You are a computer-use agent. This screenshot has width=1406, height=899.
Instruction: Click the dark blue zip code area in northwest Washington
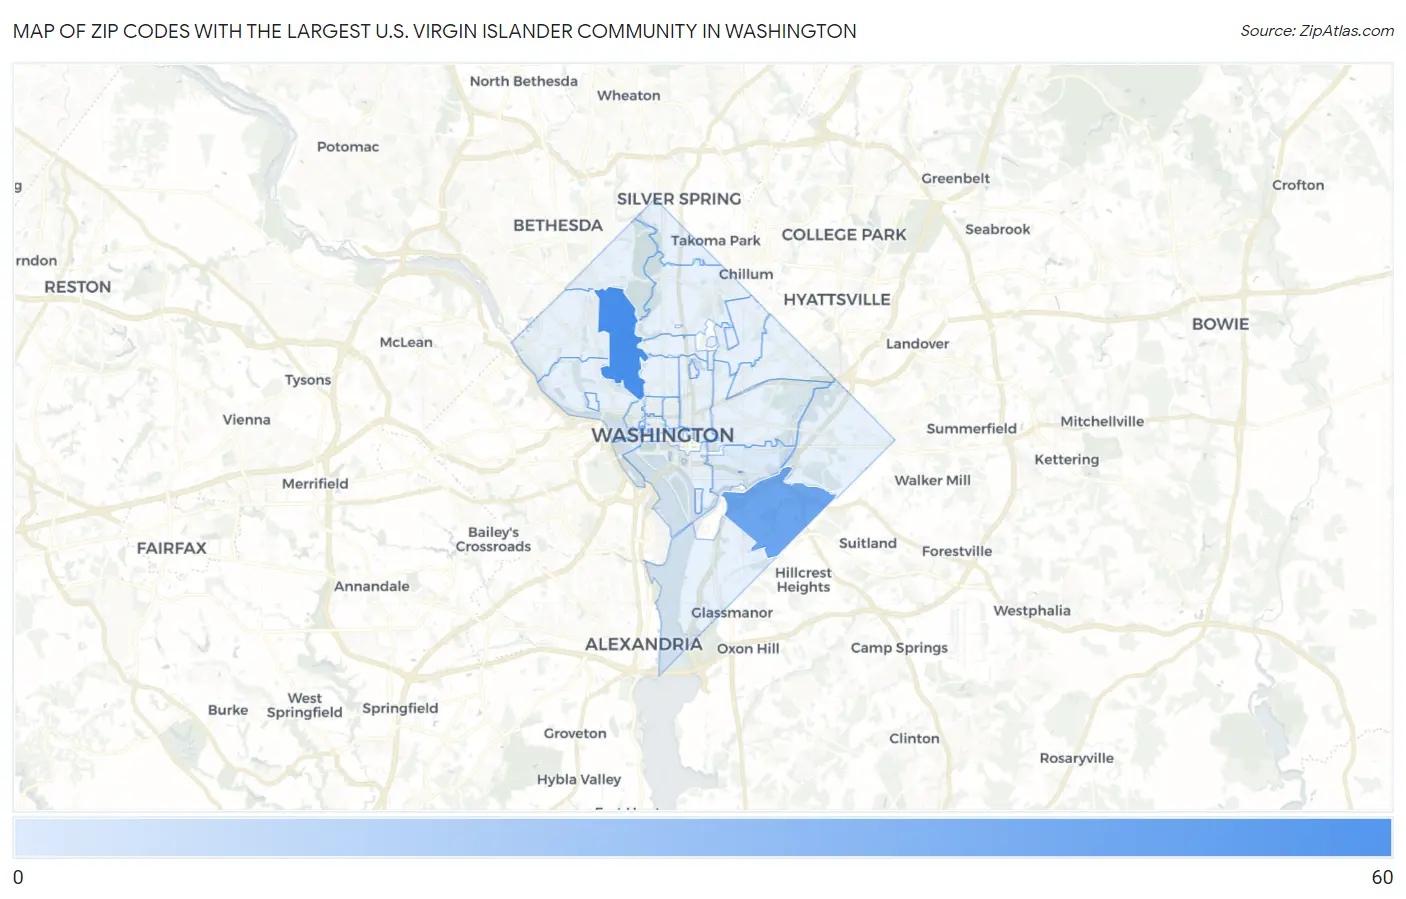click(620, 342)
